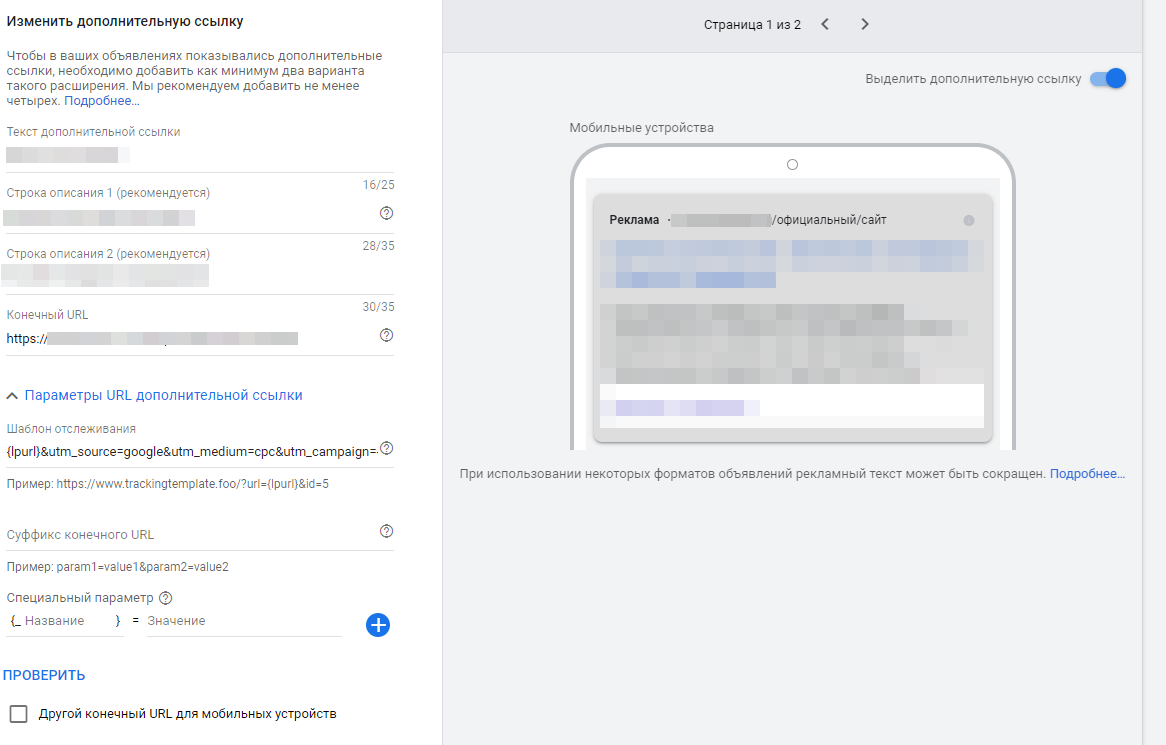Viewport: 1166px width, 745px height.
Task: Click the custom parameter Название field
Action: pos(66,621)
